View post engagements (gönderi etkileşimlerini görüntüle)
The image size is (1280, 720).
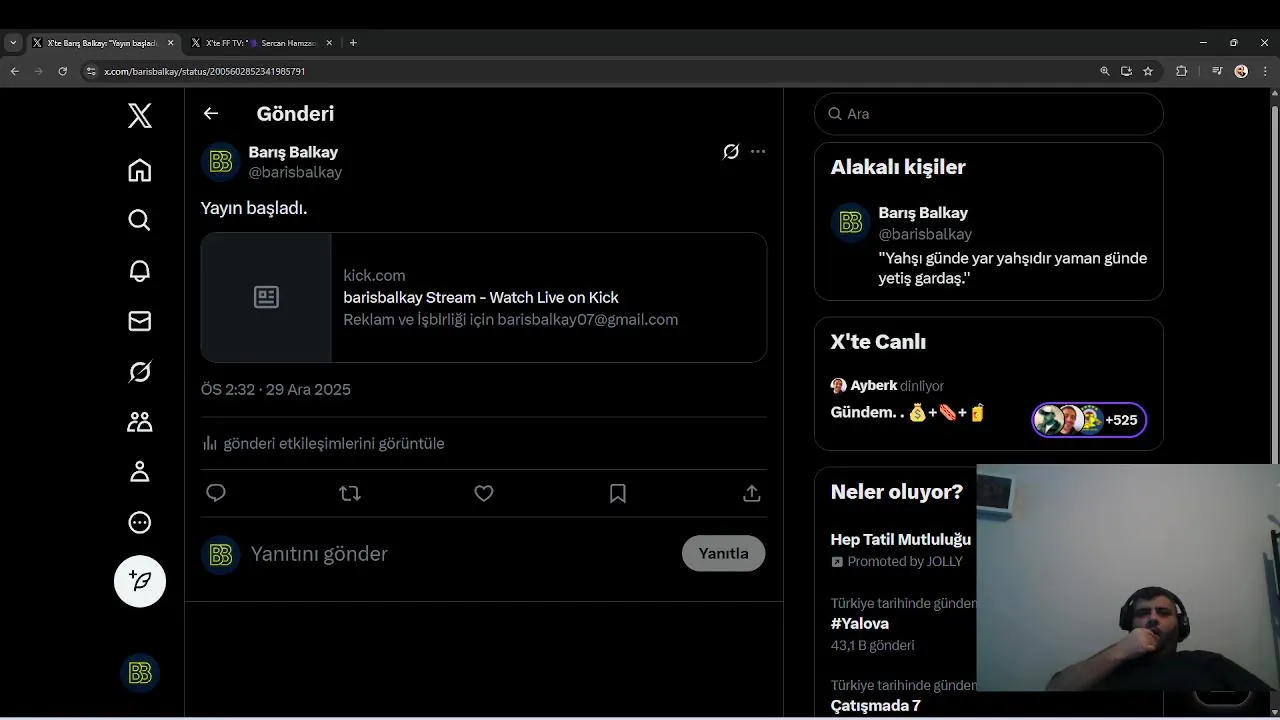coord(323,443)
